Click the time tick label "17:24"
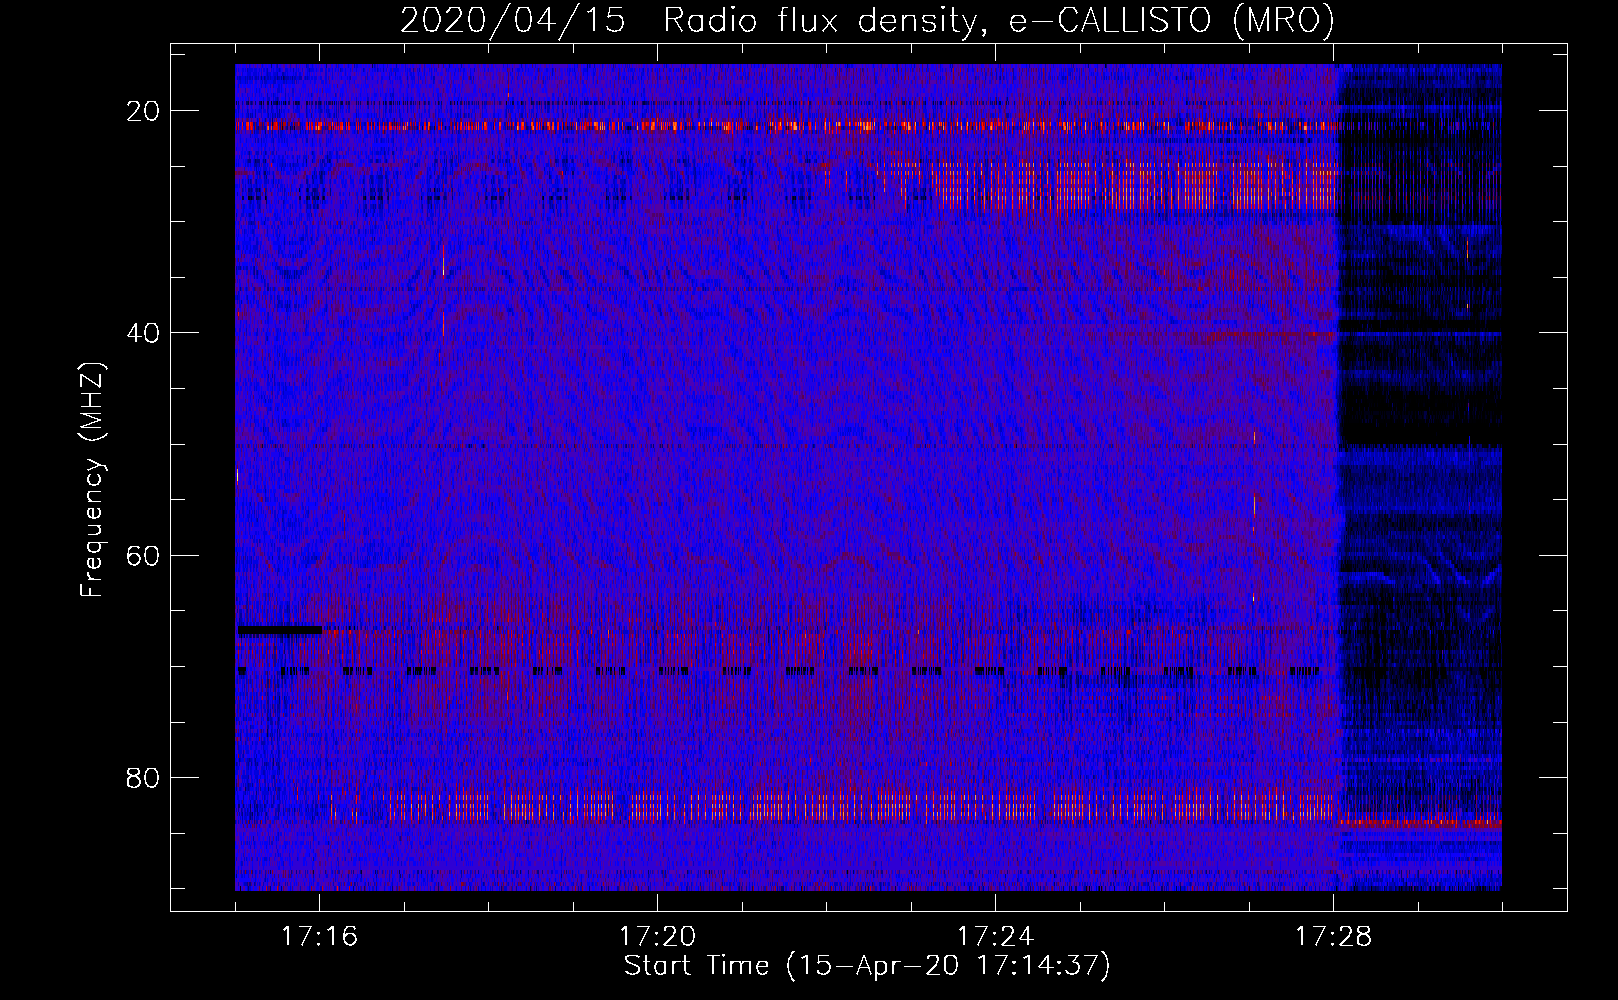 point(995,936)
